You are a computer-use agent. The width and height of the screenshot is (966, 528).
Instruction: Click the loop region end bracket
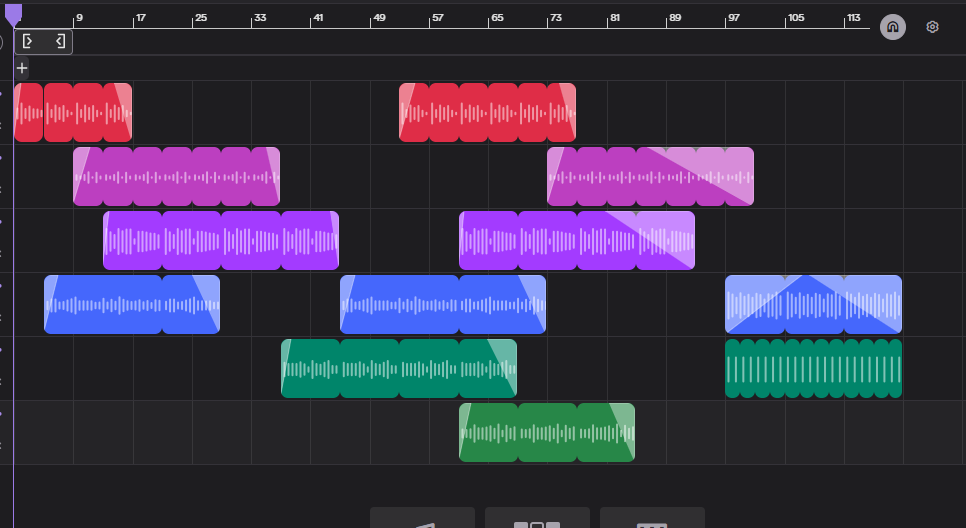click(60, 41)
